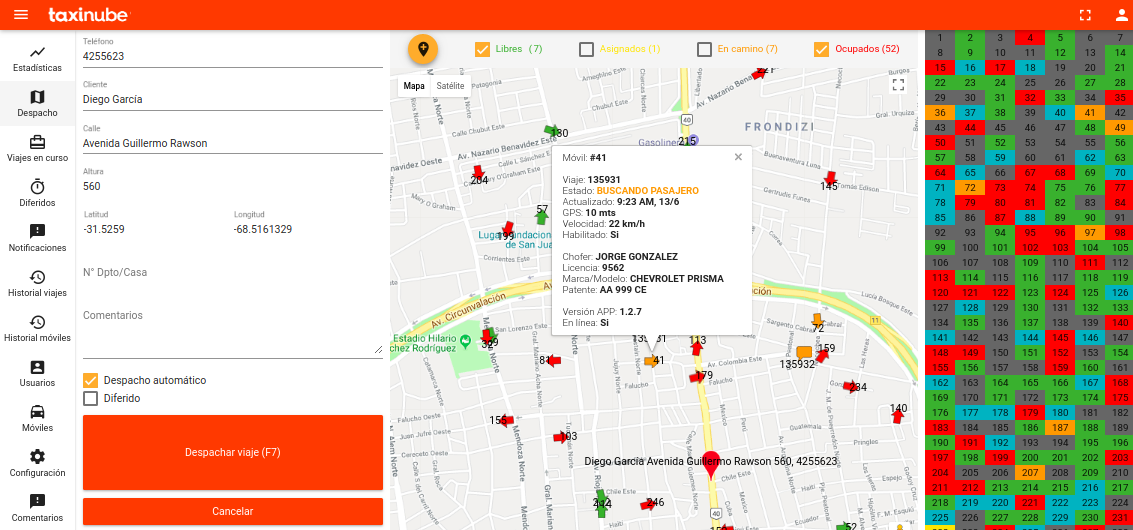
Task: Open the hamburger navigation menu
Action: (x=21, y=15)
